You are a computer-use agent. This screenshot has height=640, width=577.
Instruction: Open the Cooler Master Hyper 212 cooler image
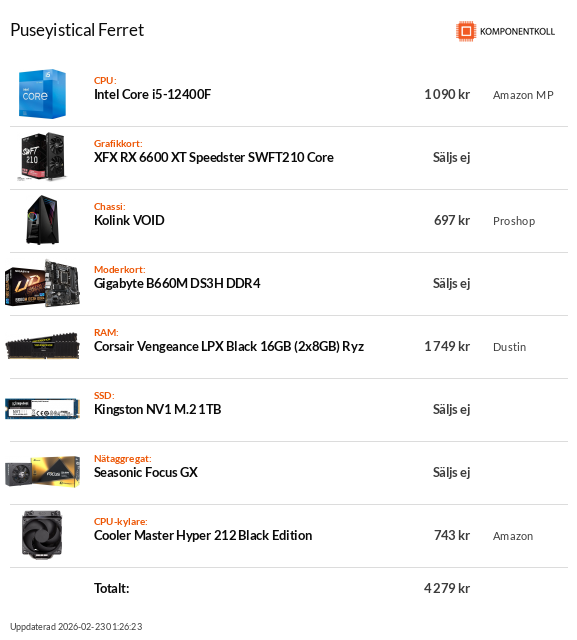tap(42, 535)
